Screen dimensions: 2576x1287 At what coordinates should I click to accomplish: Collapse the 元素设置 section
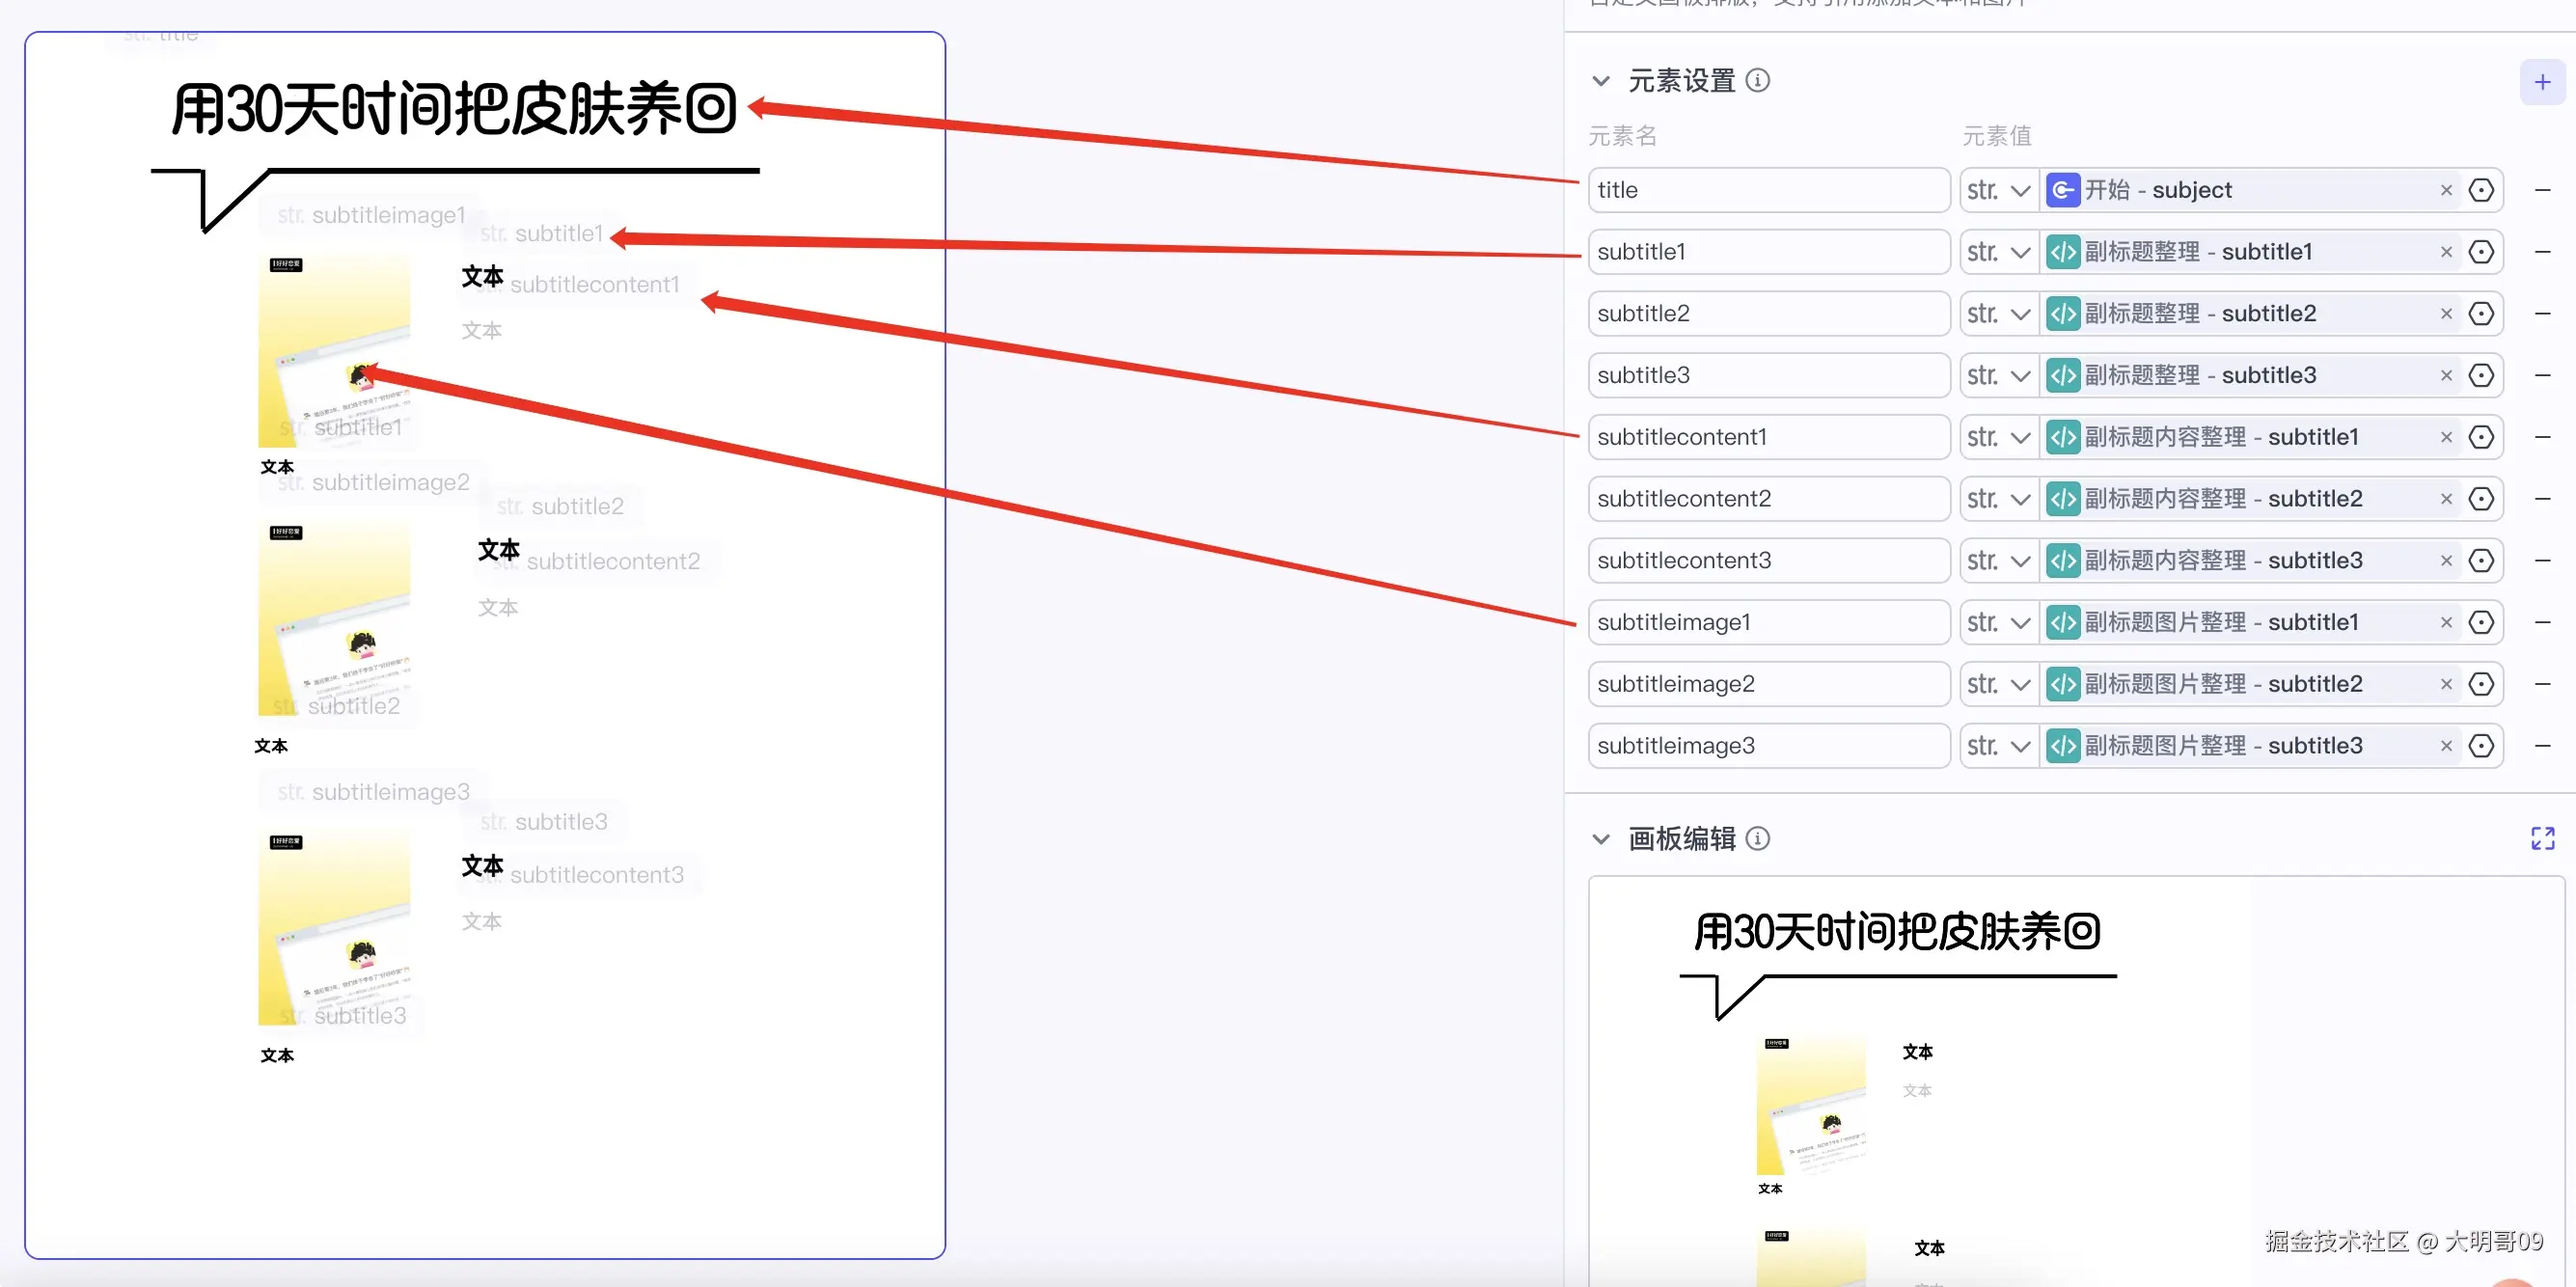tap(1600, 81)
